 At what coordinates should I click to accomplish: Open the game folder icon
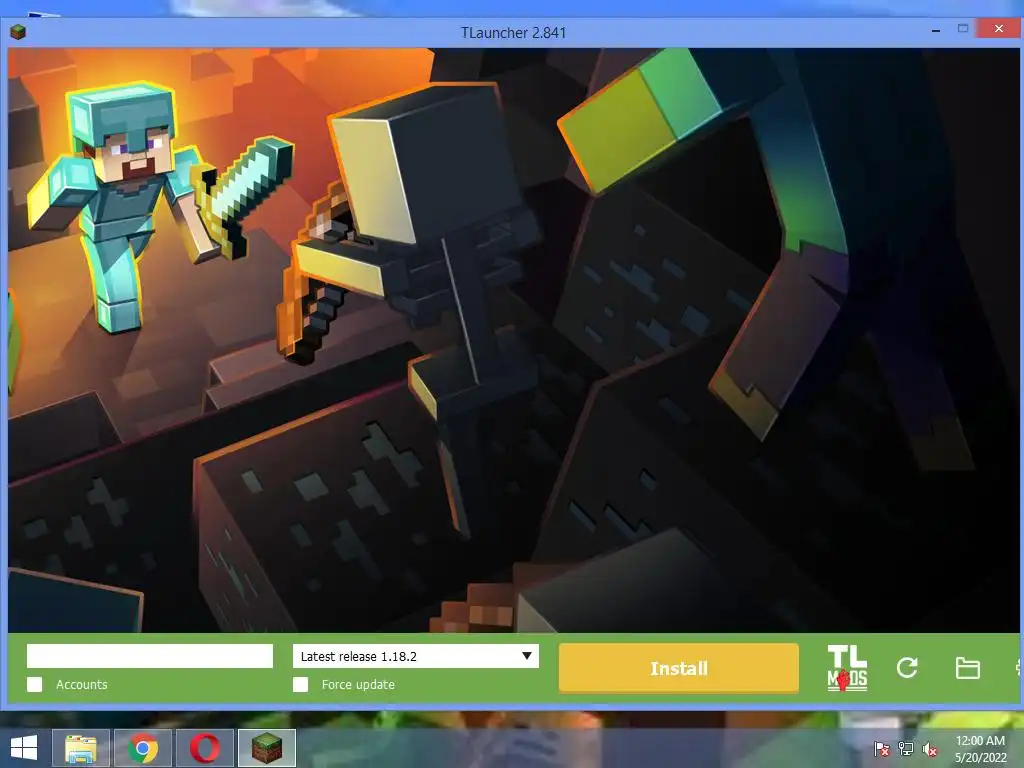pyautogui.click(x=967, y=668)
